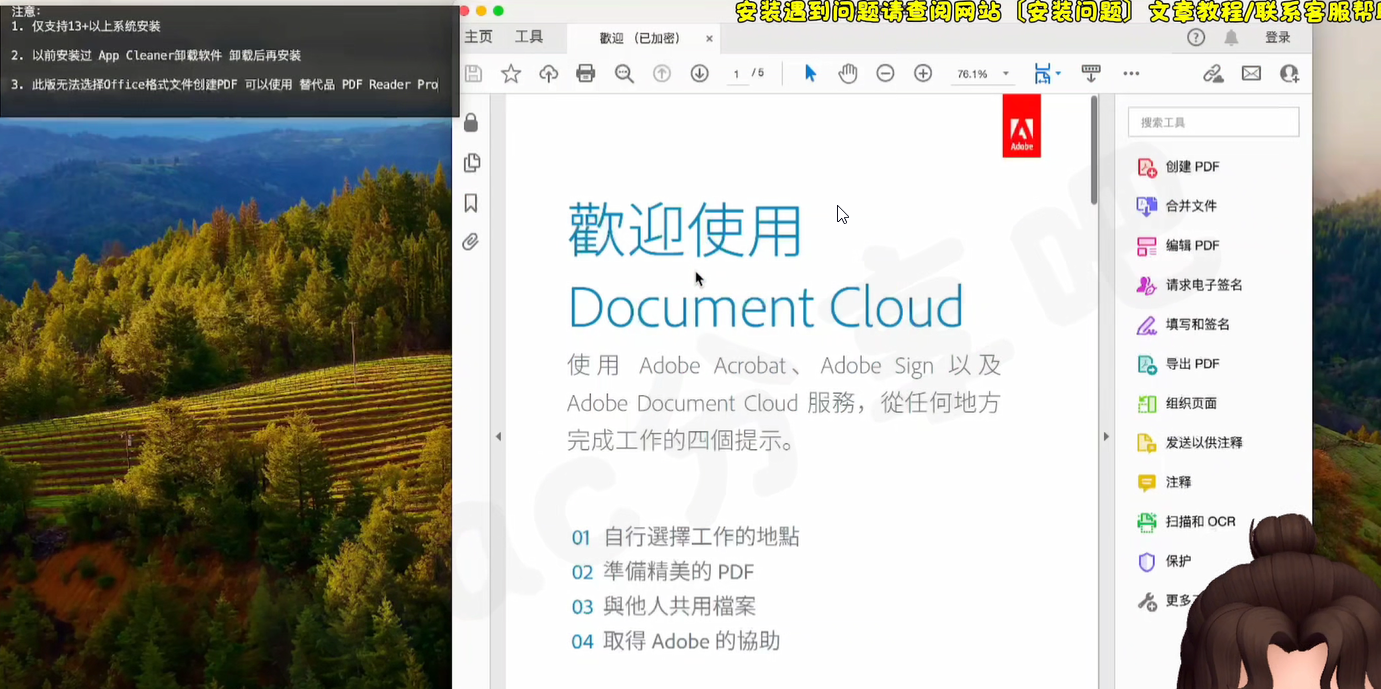Click 03 與他人共用檔案 link
The height and width of the screenshot is (689, 1381).
coord(663,606)
